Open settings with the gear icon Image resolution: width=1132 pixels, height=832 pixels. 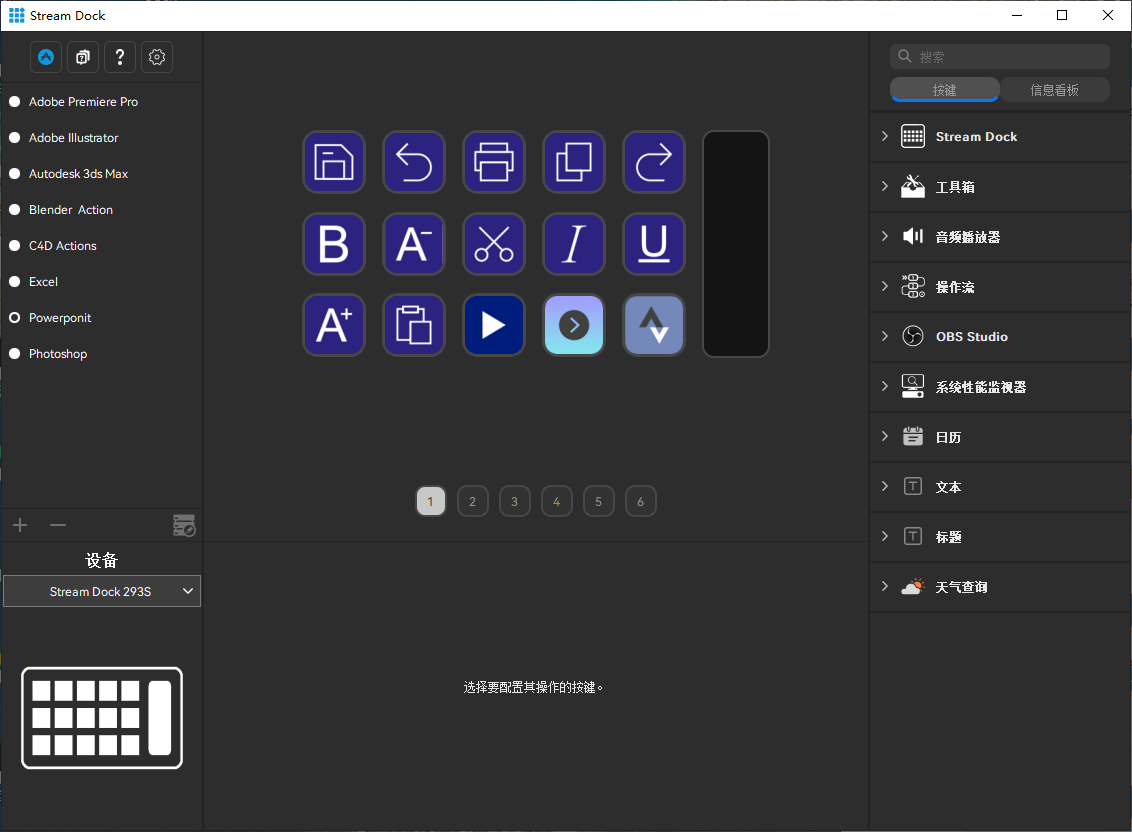(157, 57)
